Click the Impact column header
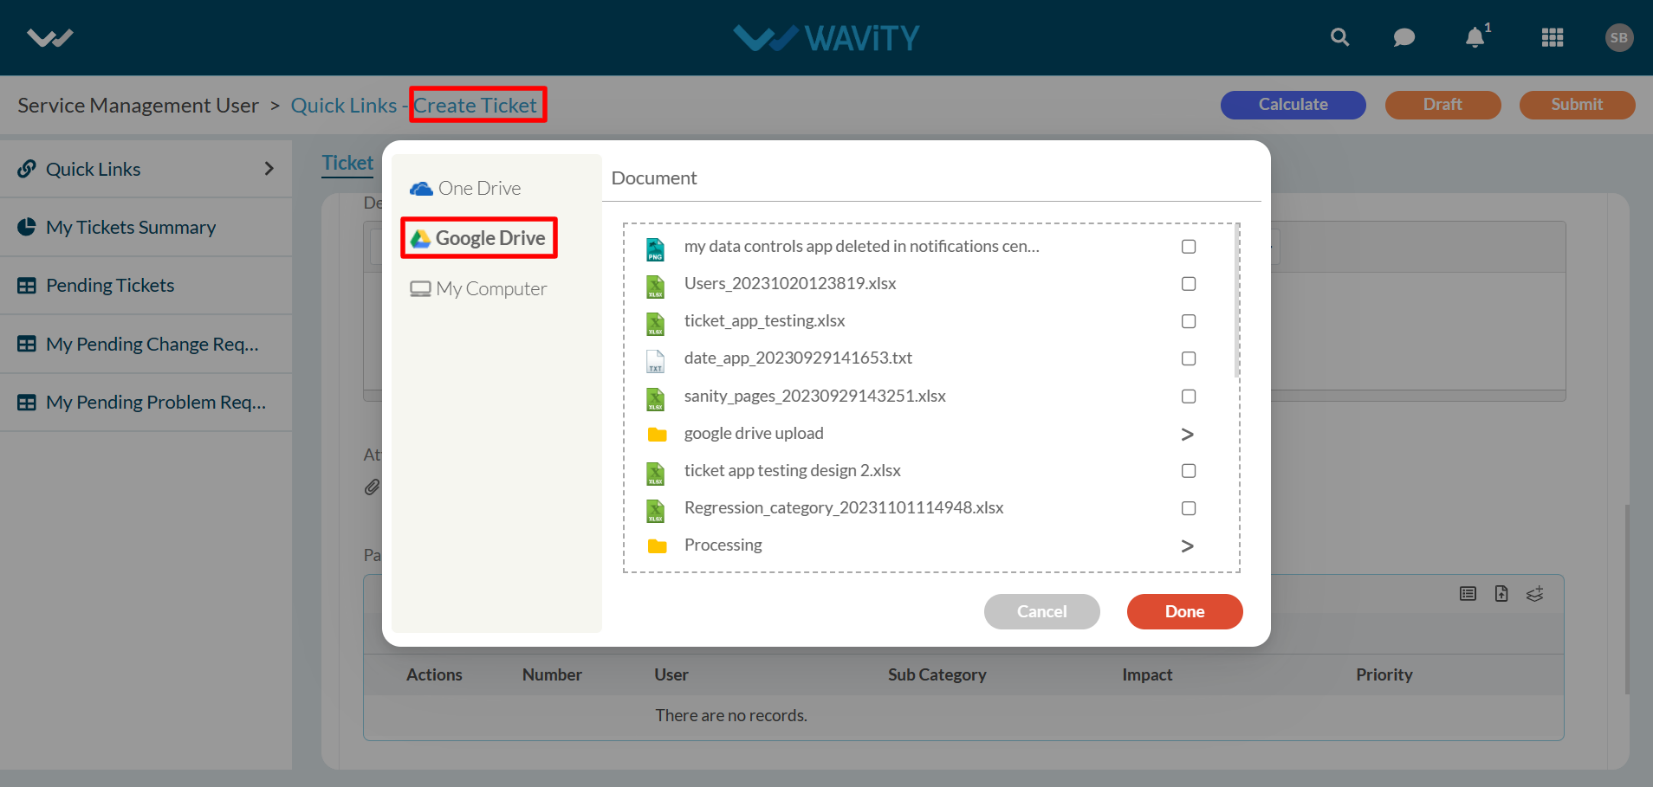This screenshot has width=1653, height=787. pos(1147,675)
